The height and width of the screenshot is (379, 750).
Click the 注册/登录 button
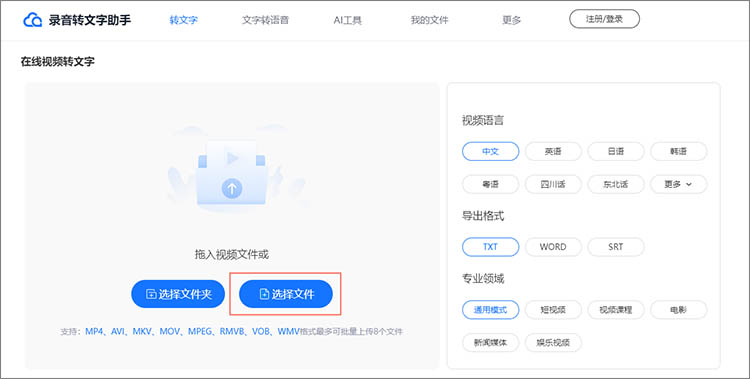pyautogui.click(x=604, y=19)
